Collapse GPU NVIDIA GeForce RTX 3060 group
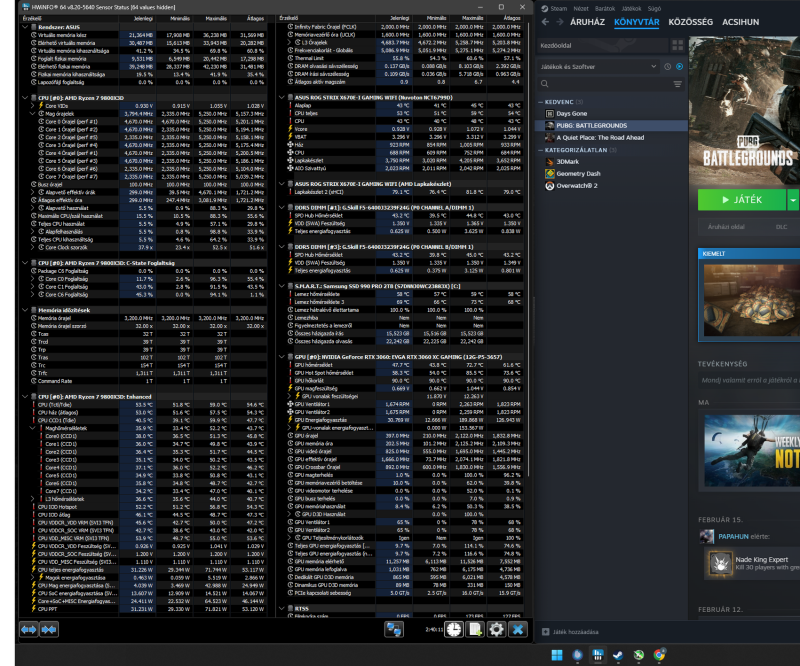The width and height of the screenshot is (800, 666). tap(281, 357)
